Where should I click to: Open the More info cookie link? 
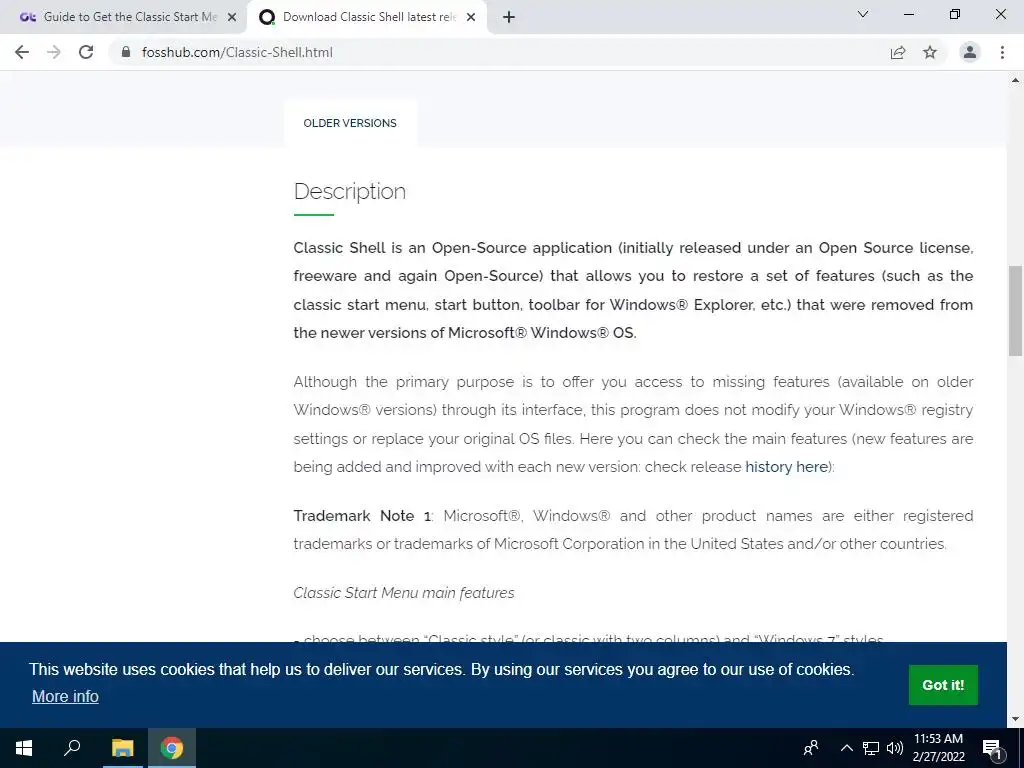(x=65, y=696)
